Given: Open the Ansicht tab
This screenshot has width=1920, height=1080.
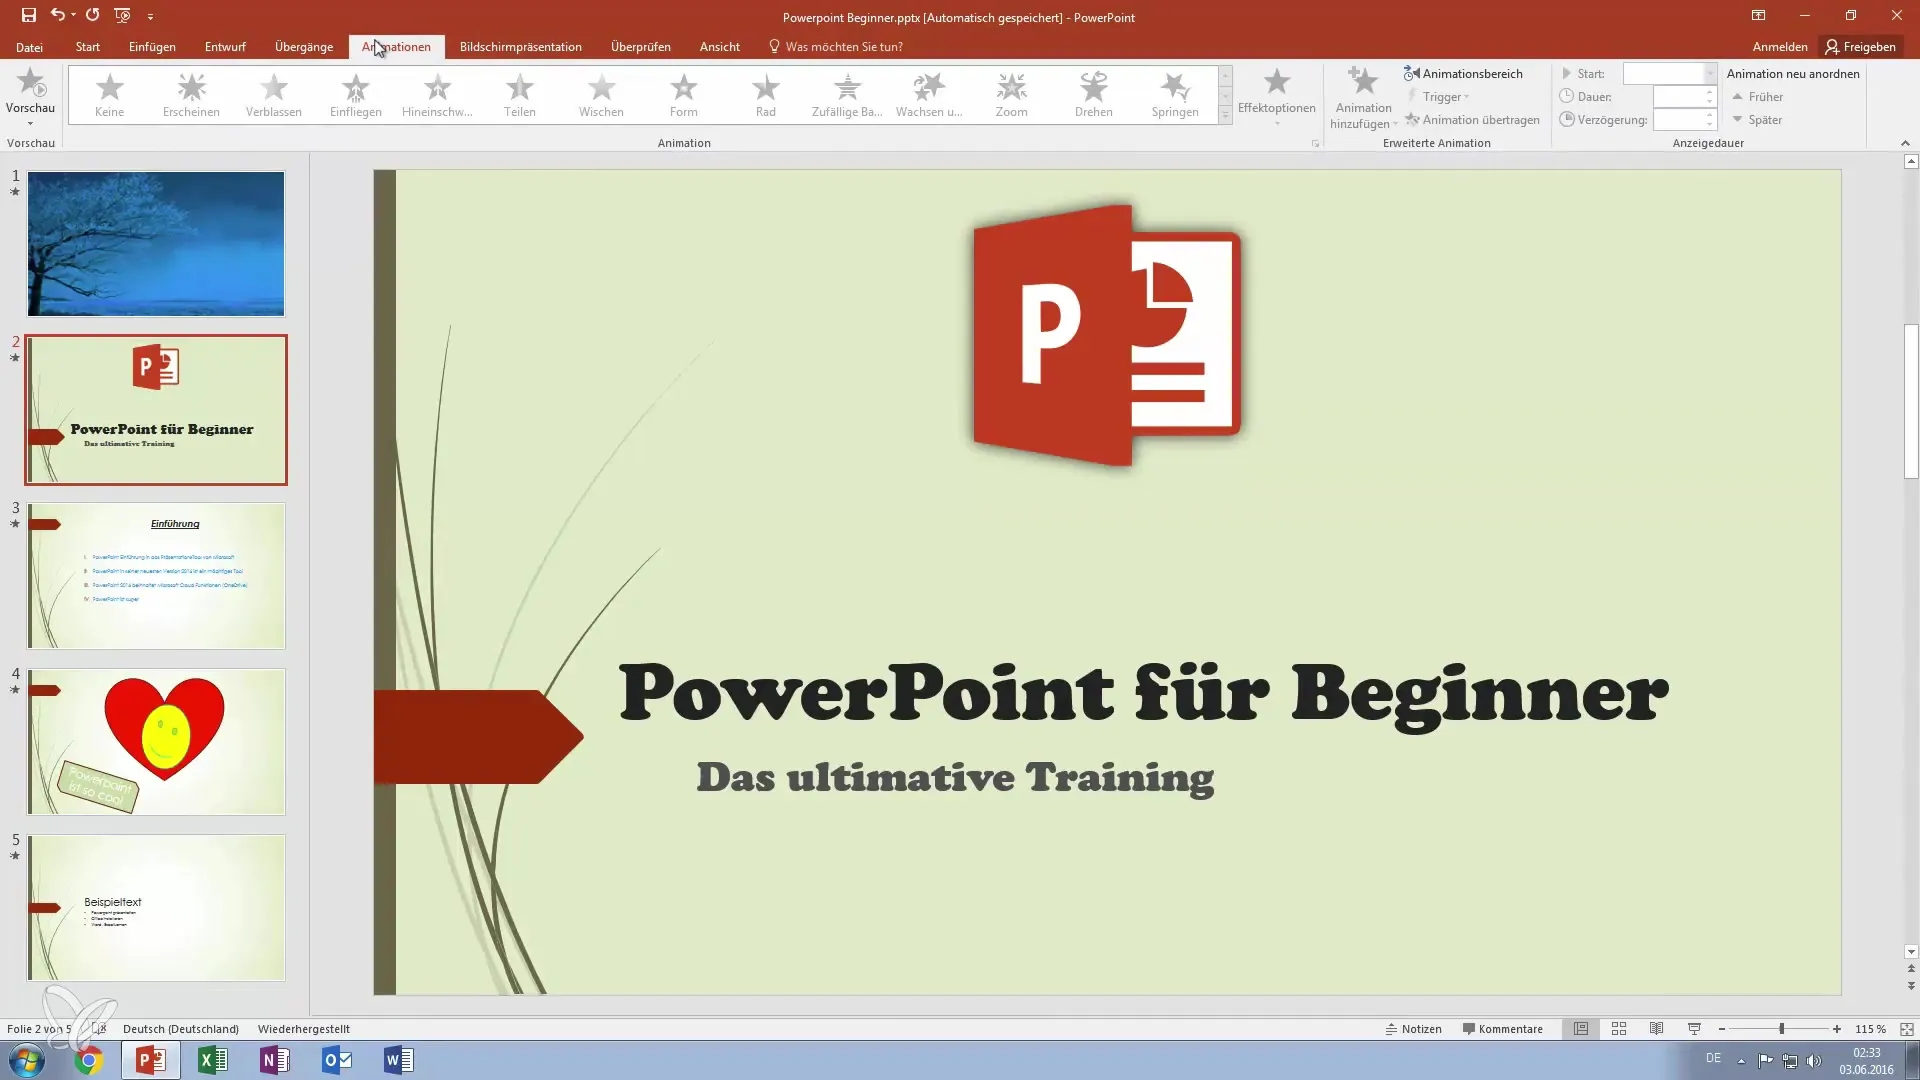Looking at the screenshot, I should pos(720,47).
